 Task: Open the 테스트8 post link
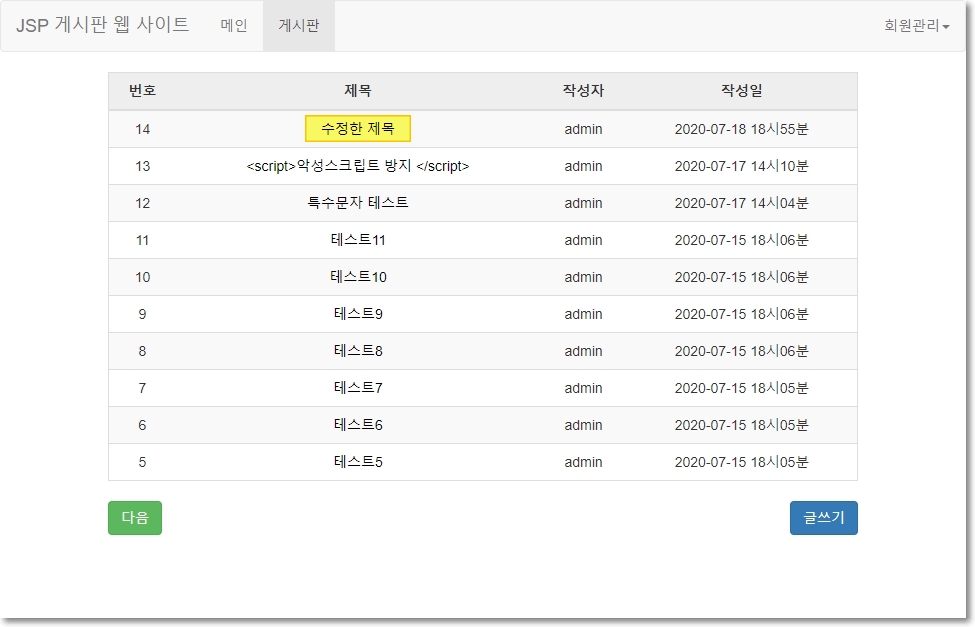pyautogui.click(x=358, y=351)
